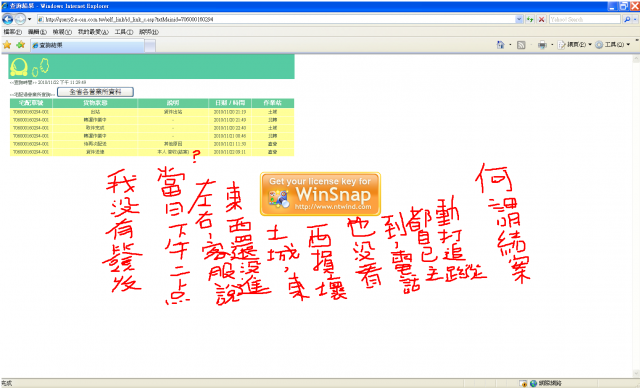640x388 pixels.
Task: Go back with the browser Back arrow
Action: [x=7, y=19]
